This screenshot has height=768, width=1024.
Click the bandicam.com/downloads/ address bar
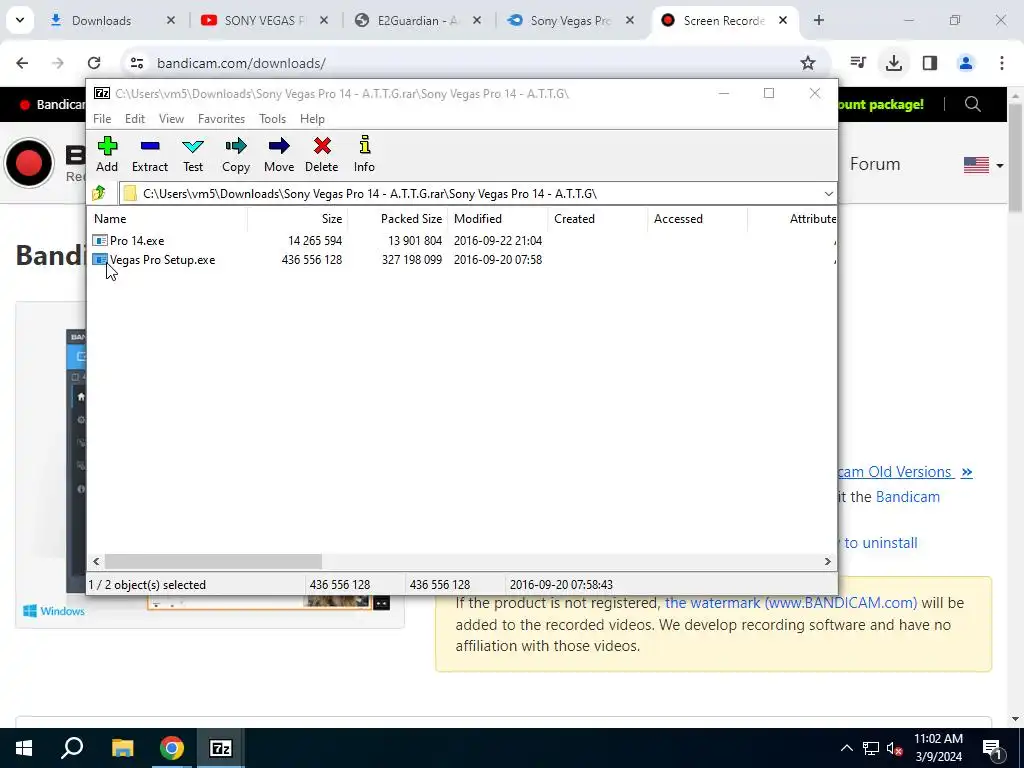point(470,63)
